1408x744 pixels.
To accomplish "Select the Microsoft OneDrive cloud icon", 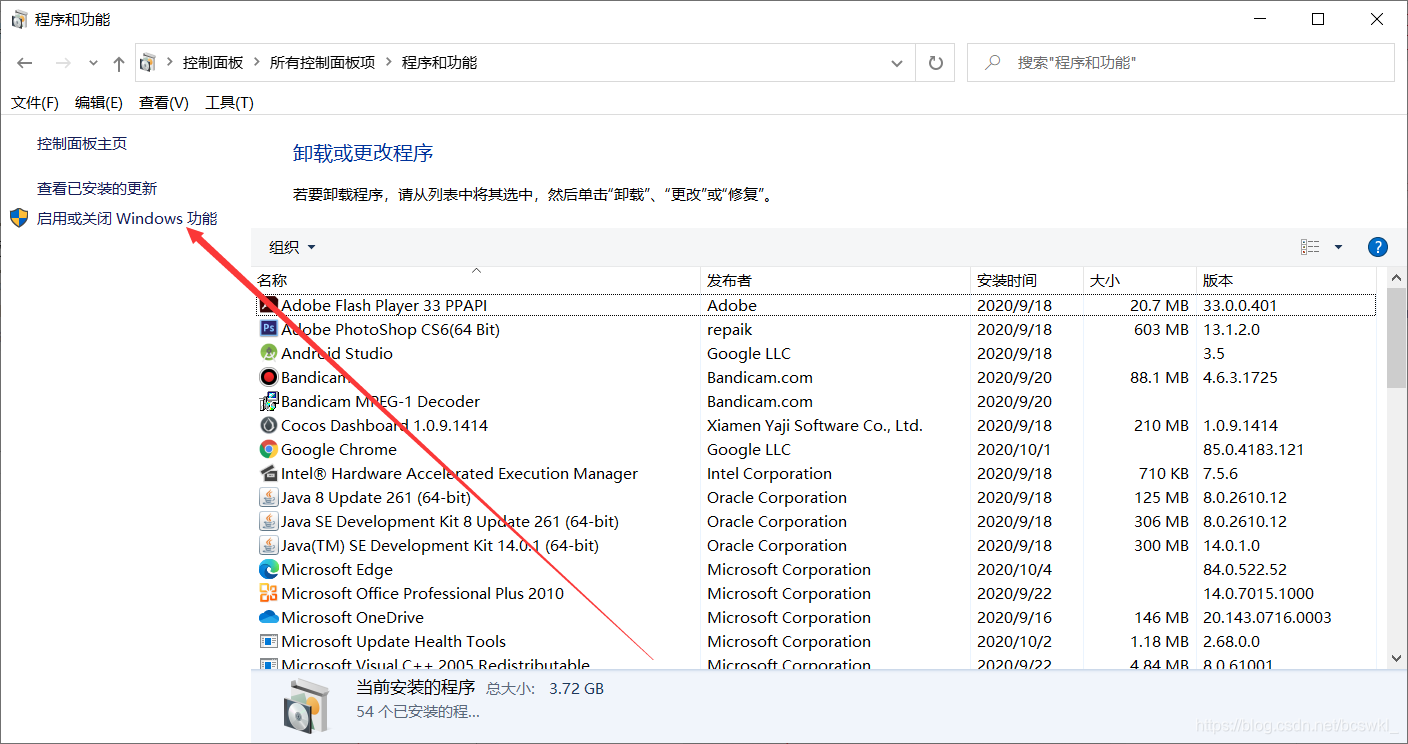I will [x=268, y=617].
